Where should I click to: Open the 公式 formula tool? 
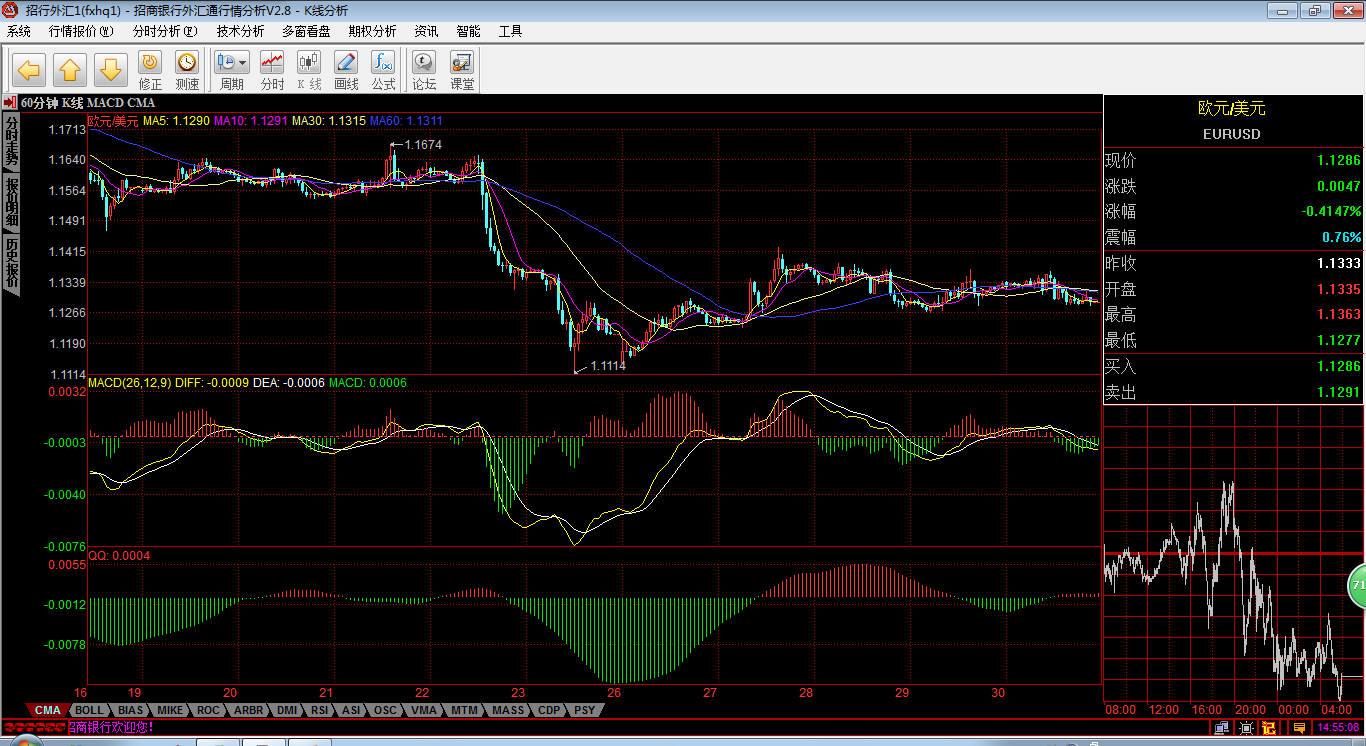[x=383, y=70]
